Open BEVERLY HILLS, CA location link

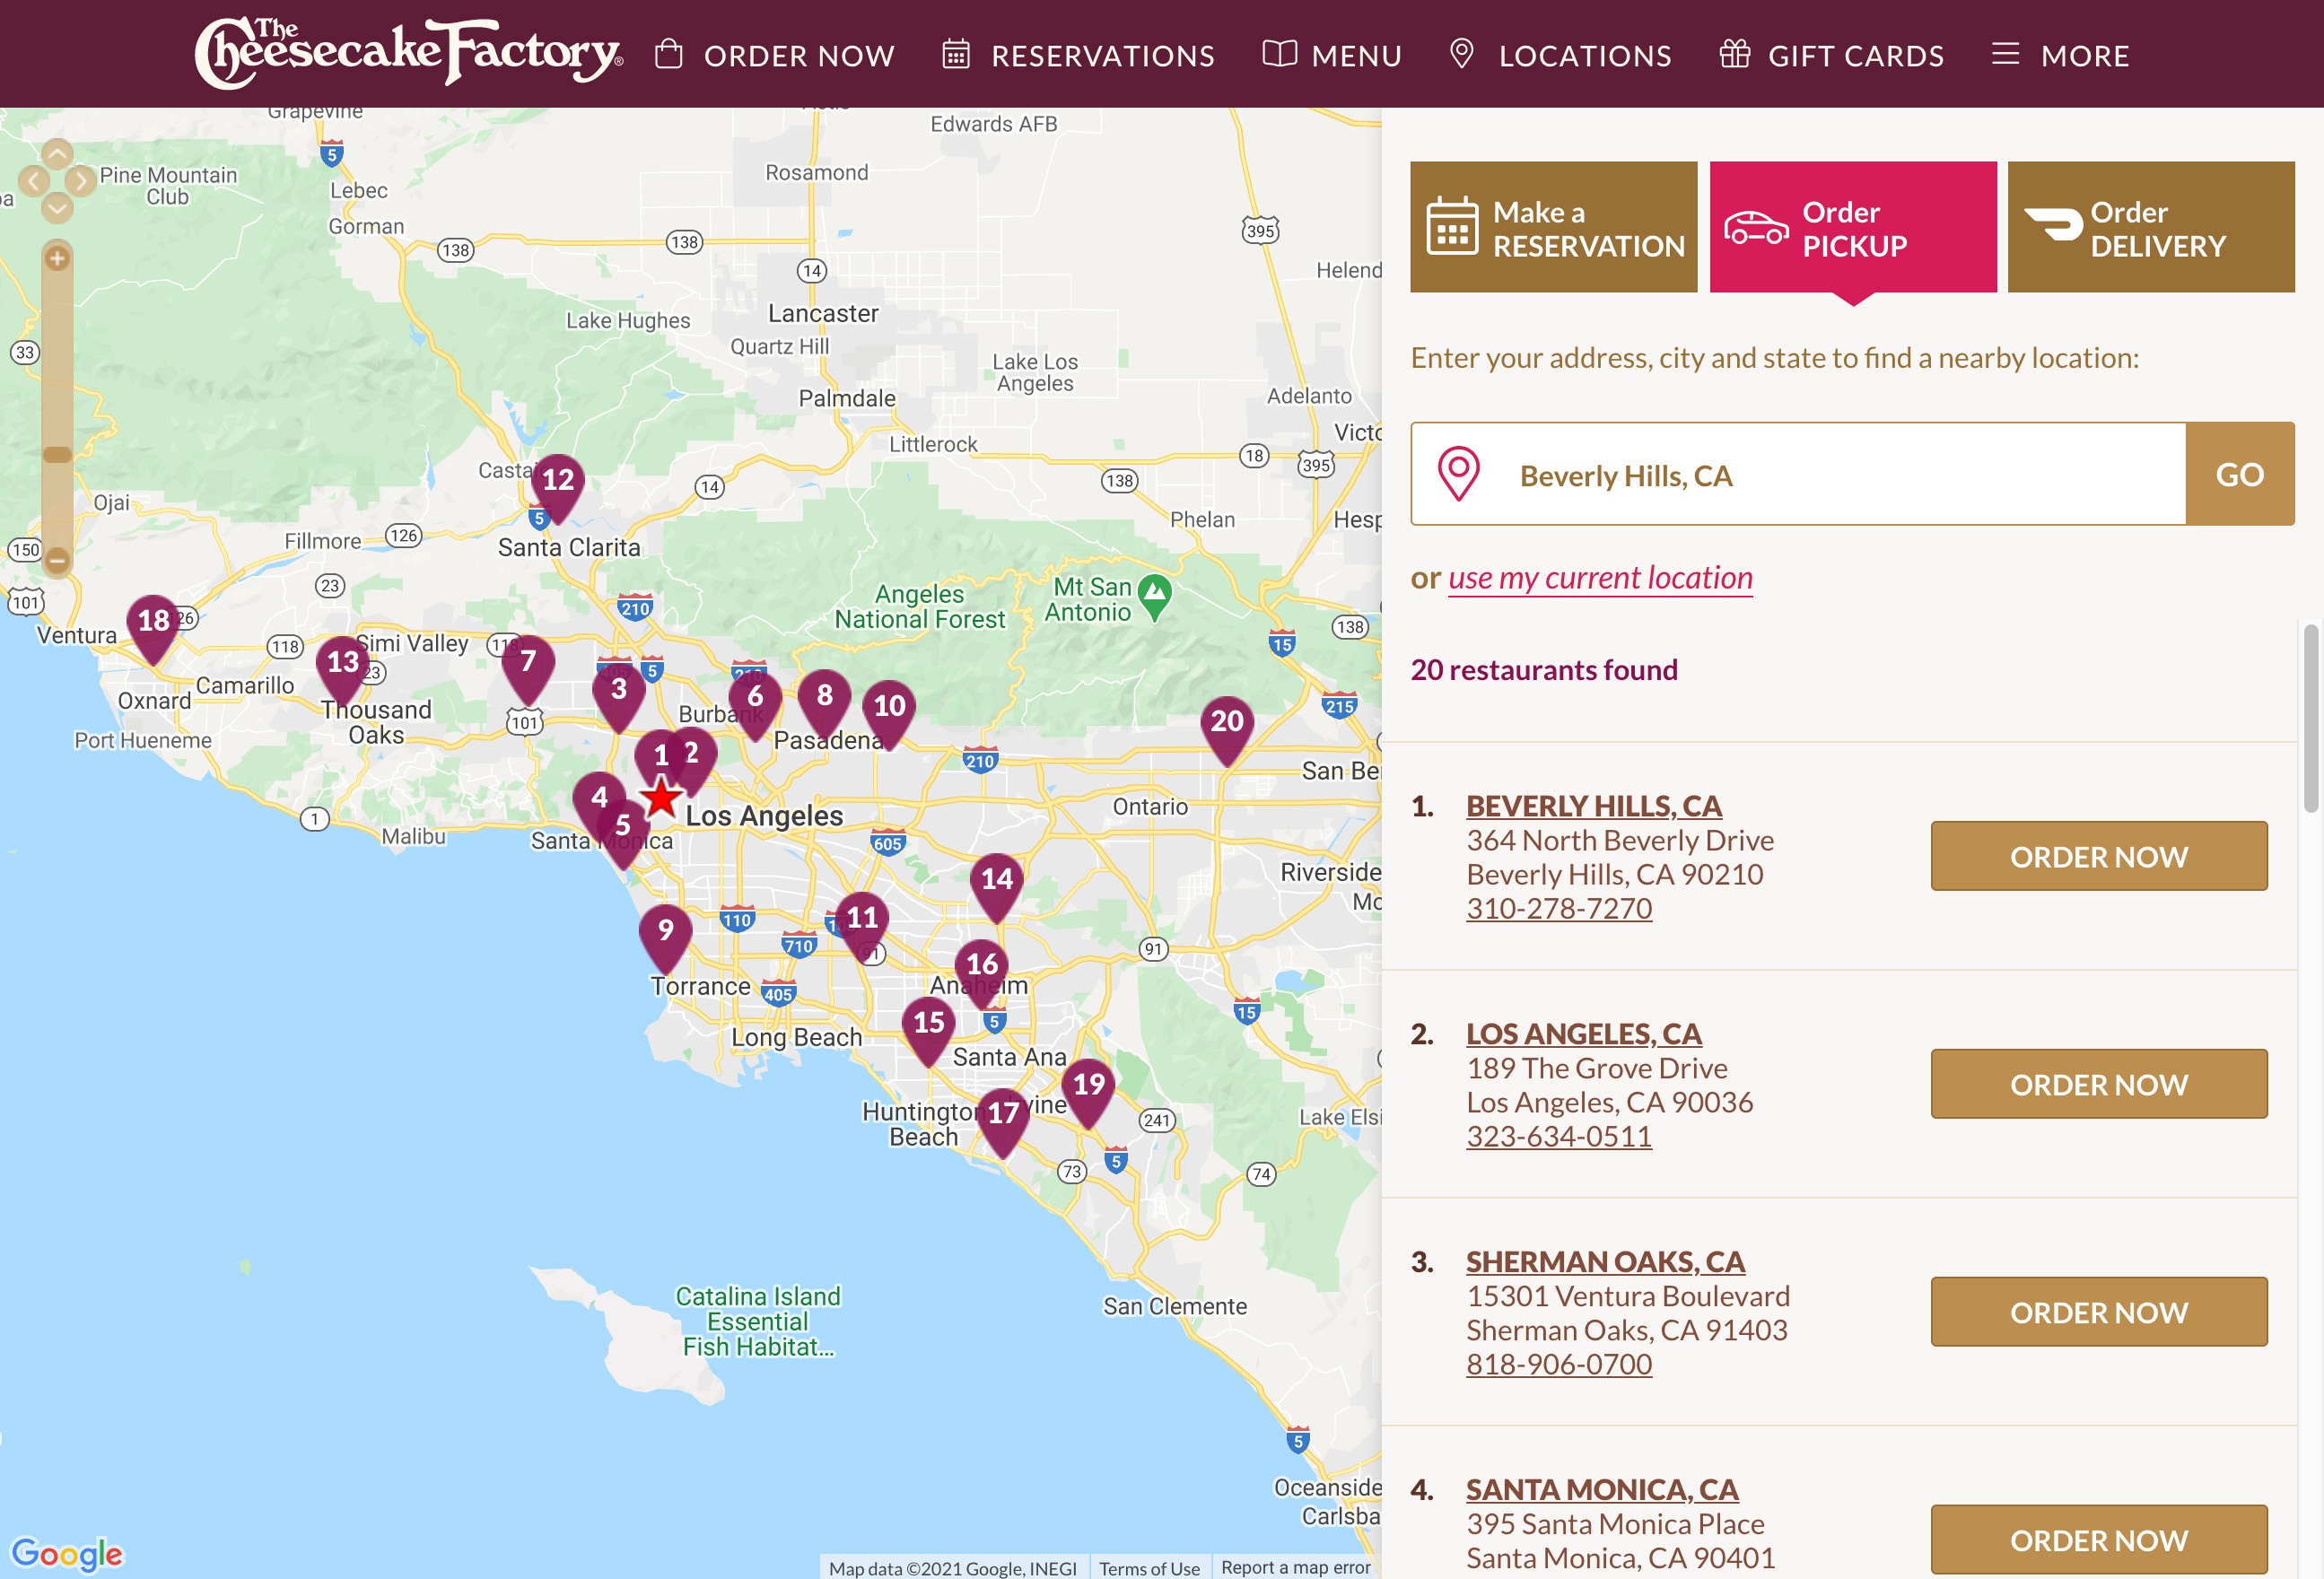tap(1594, 806)
